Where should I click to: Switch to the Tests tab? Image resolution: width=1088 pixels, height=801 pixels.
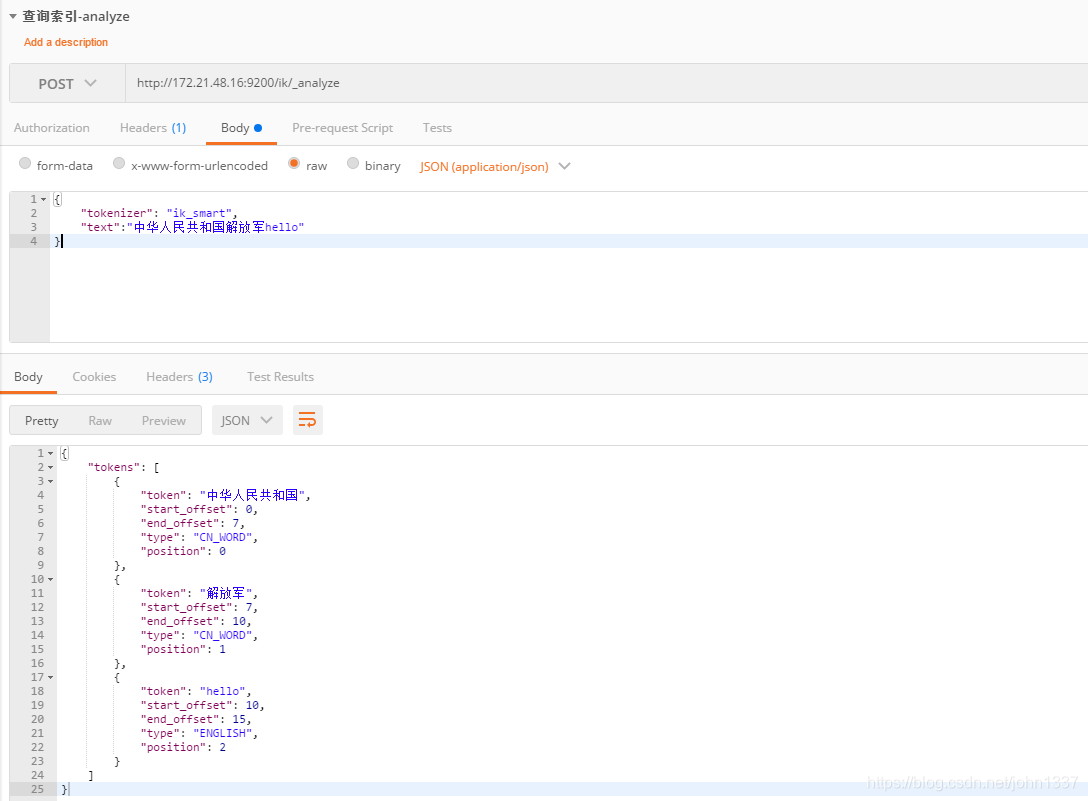[x=437, y=128]
